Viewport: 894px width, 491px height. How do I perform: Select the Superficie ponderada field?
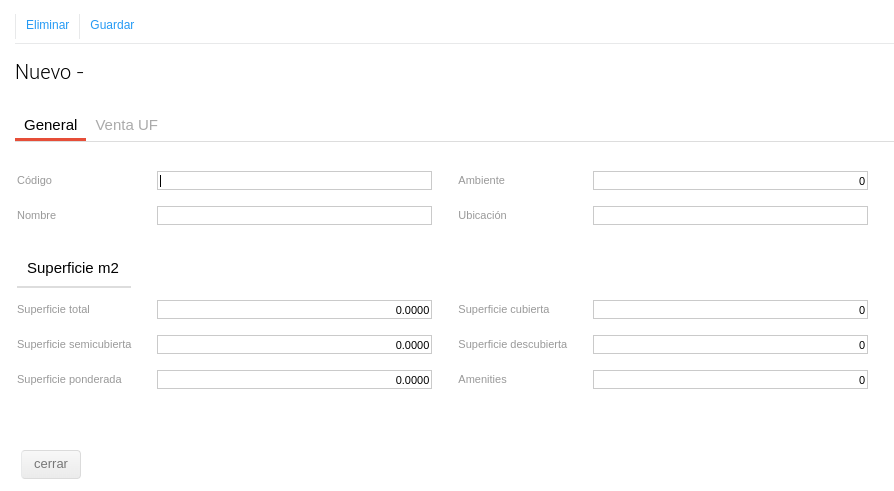point(294,380)
